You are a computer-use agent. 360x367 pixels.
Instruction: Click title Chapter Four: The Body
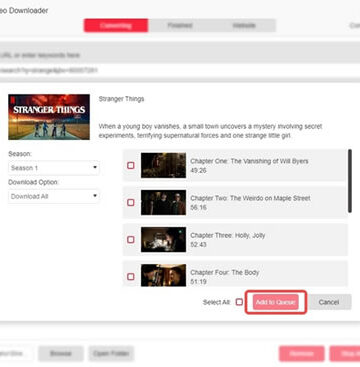coord(225,272)
